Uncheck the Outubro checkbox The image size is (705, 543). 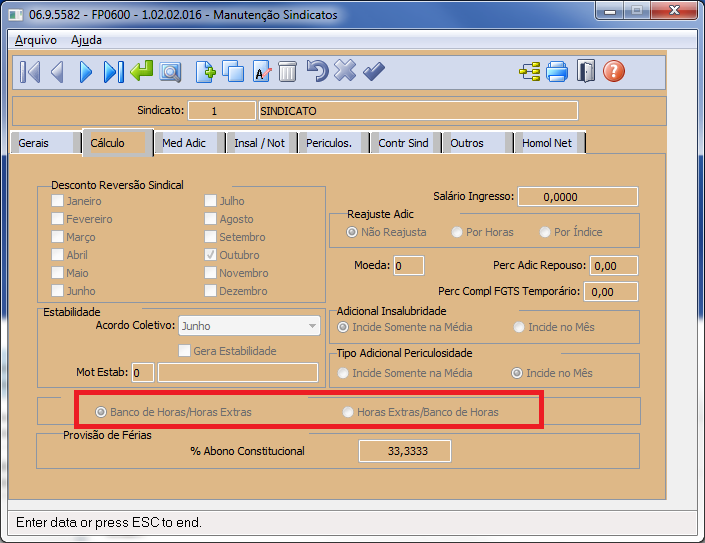[210, 254]
